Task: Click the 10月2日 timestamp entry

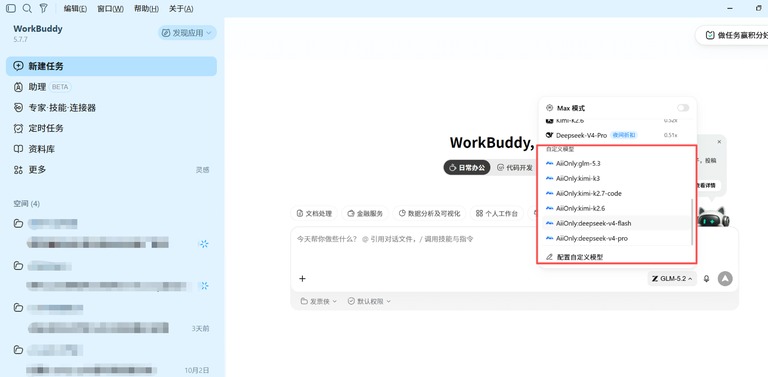Action: [198, 370]
